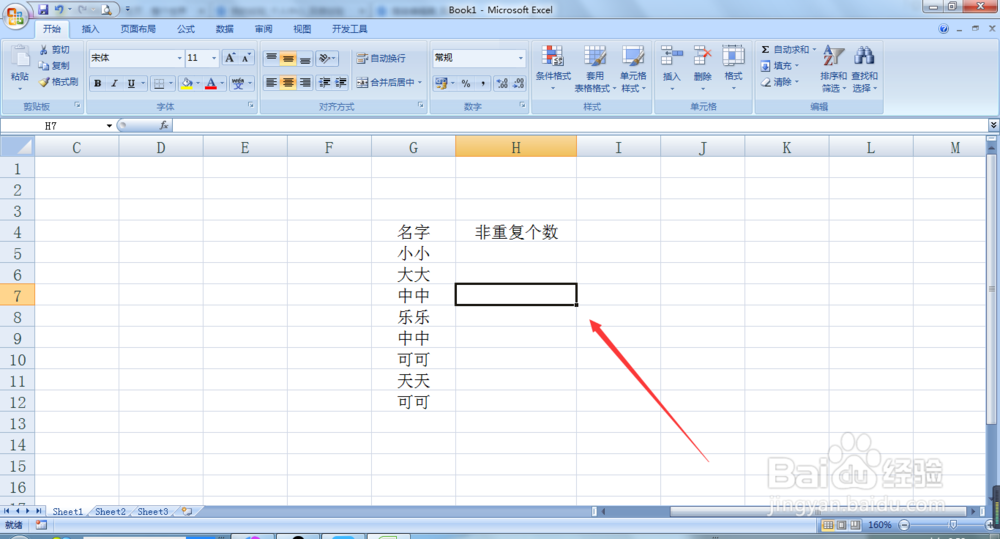Viewport: 1000px width, 539px height.
Task: Toggle Italic formatting
Action: (114, 83)
